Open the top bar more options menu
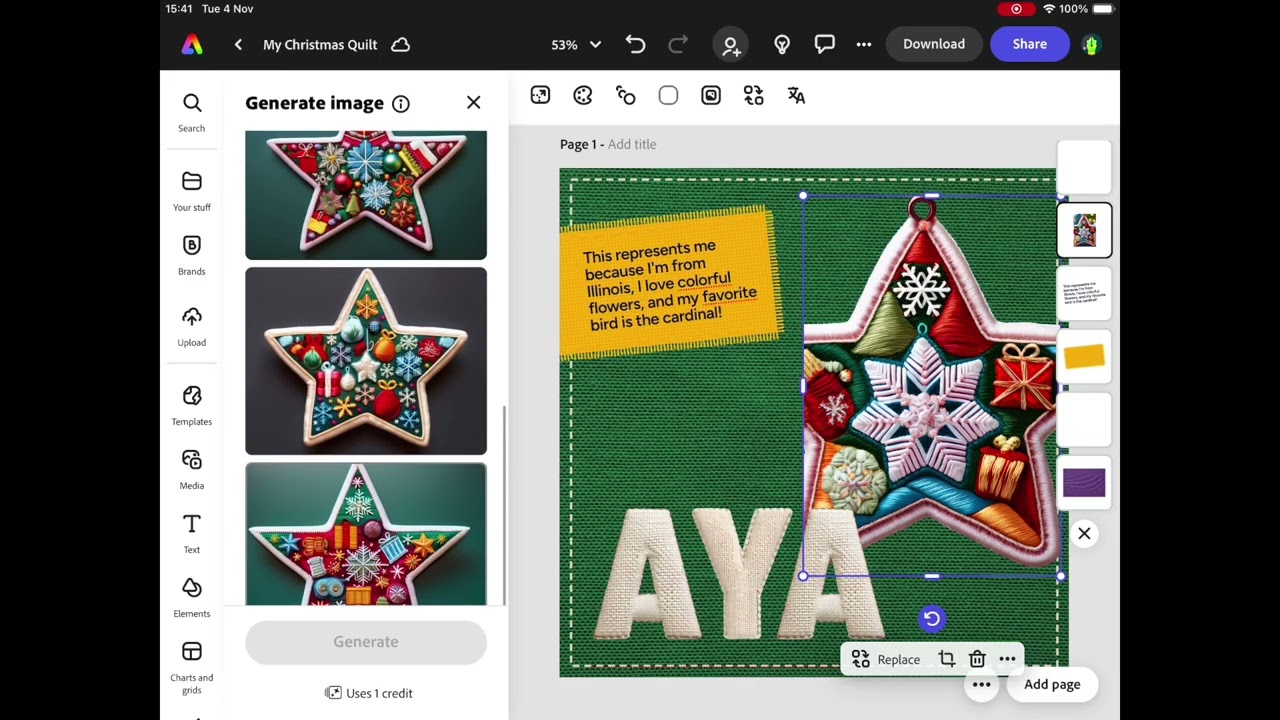 click(864, 45)
